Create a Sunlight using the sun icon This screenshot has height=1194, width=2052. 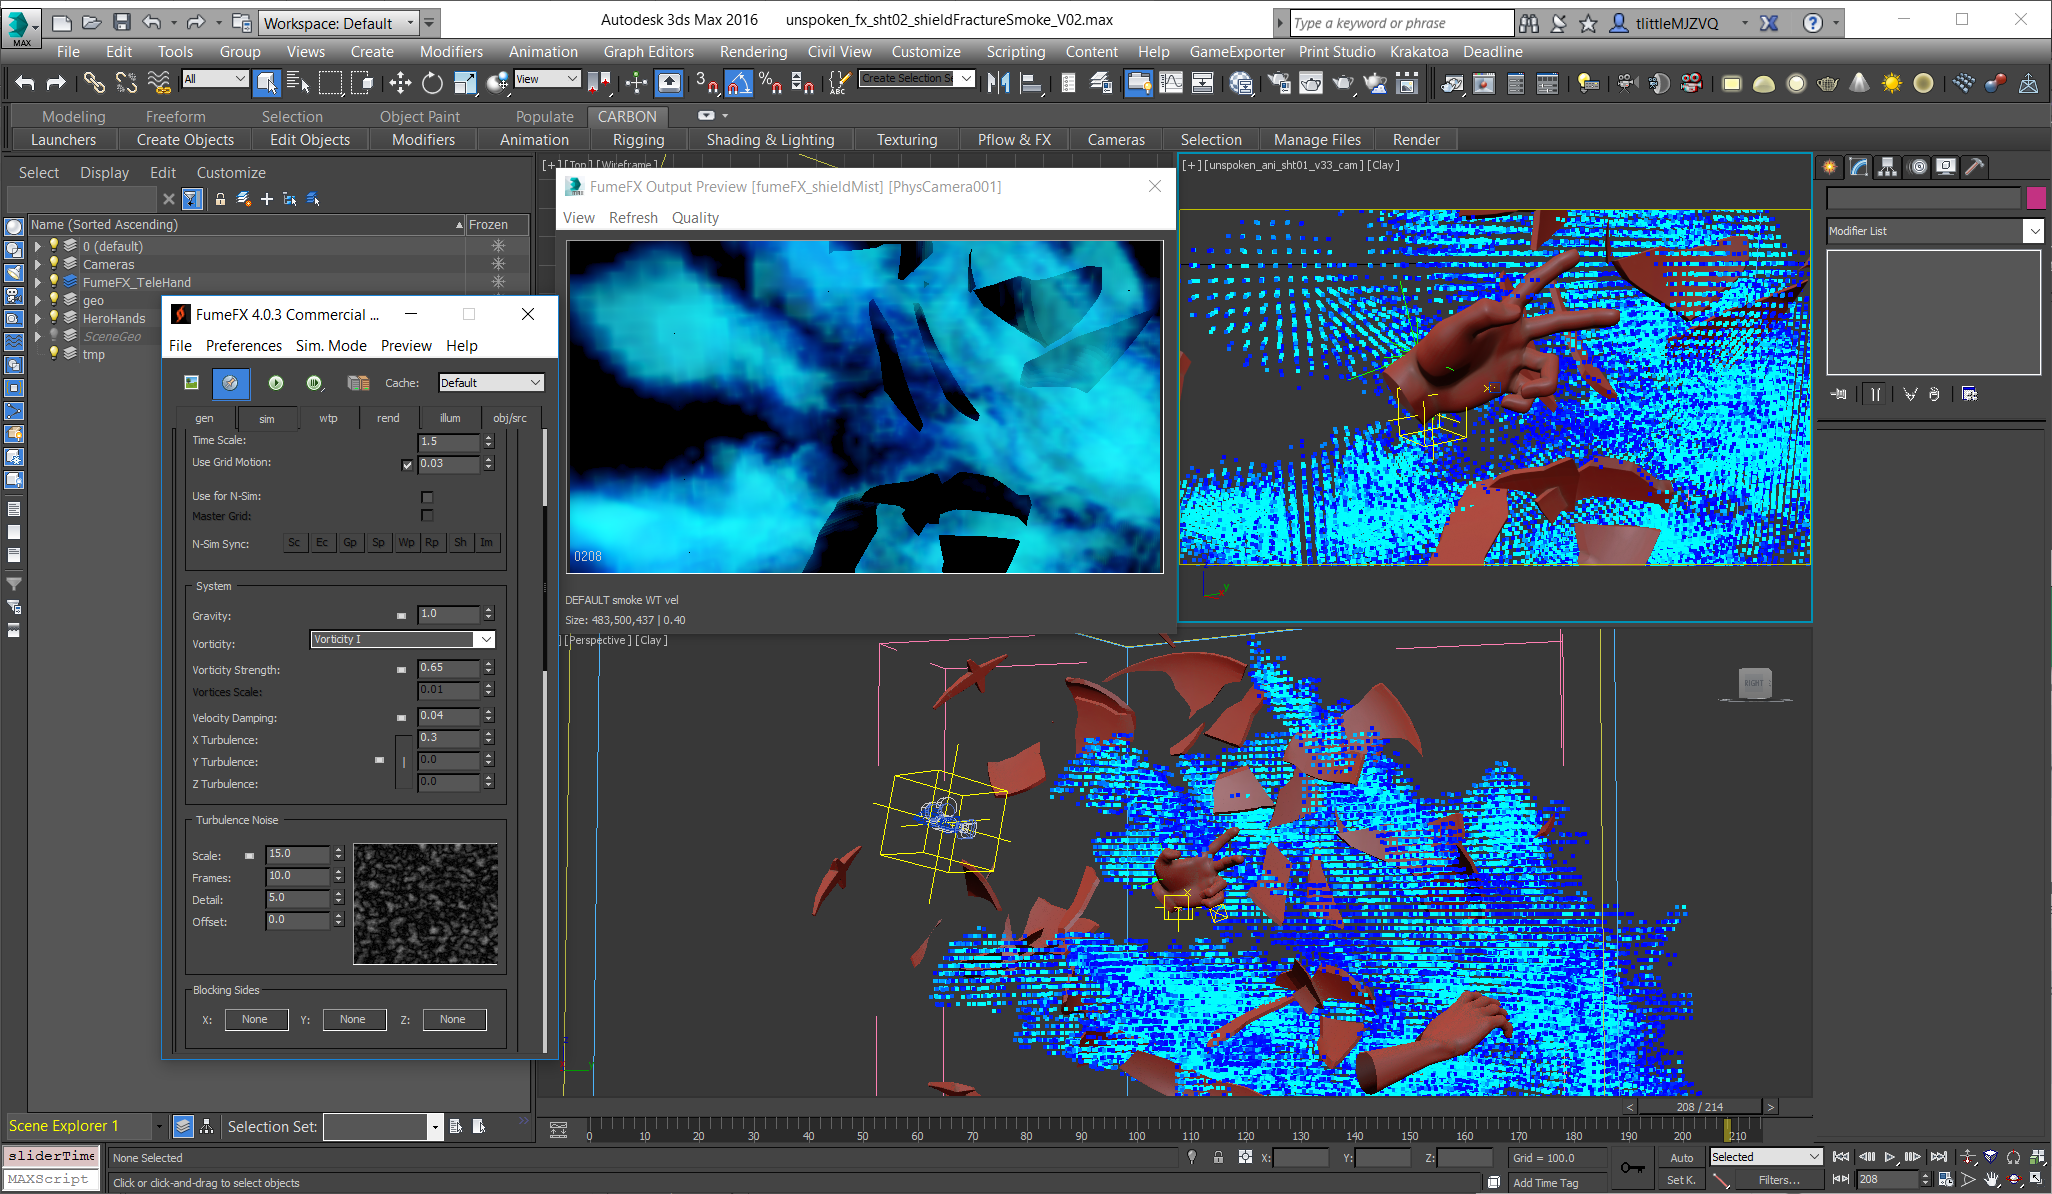coord(1891,83)
